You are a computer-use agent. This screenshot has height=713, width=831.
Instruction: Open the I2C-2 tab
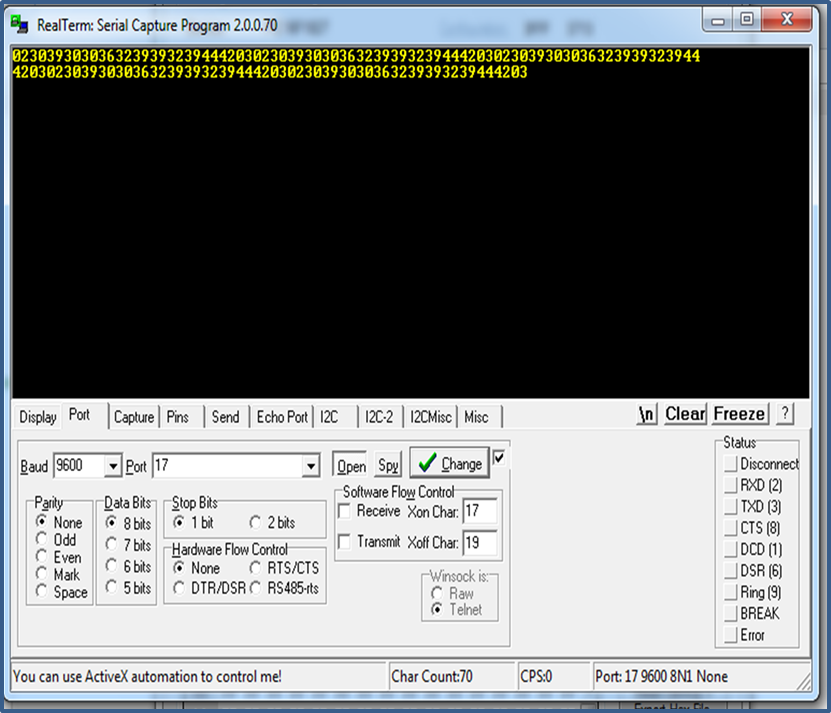(379, 417)
